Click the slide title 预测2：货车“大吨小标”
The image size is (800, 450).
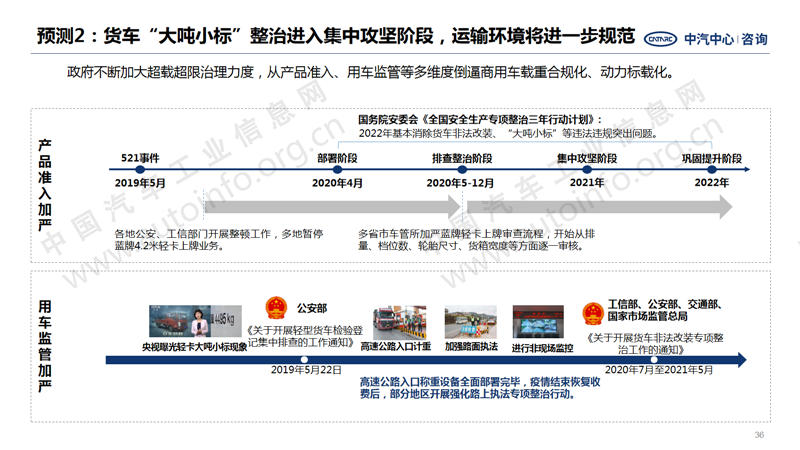coord(335,36)
